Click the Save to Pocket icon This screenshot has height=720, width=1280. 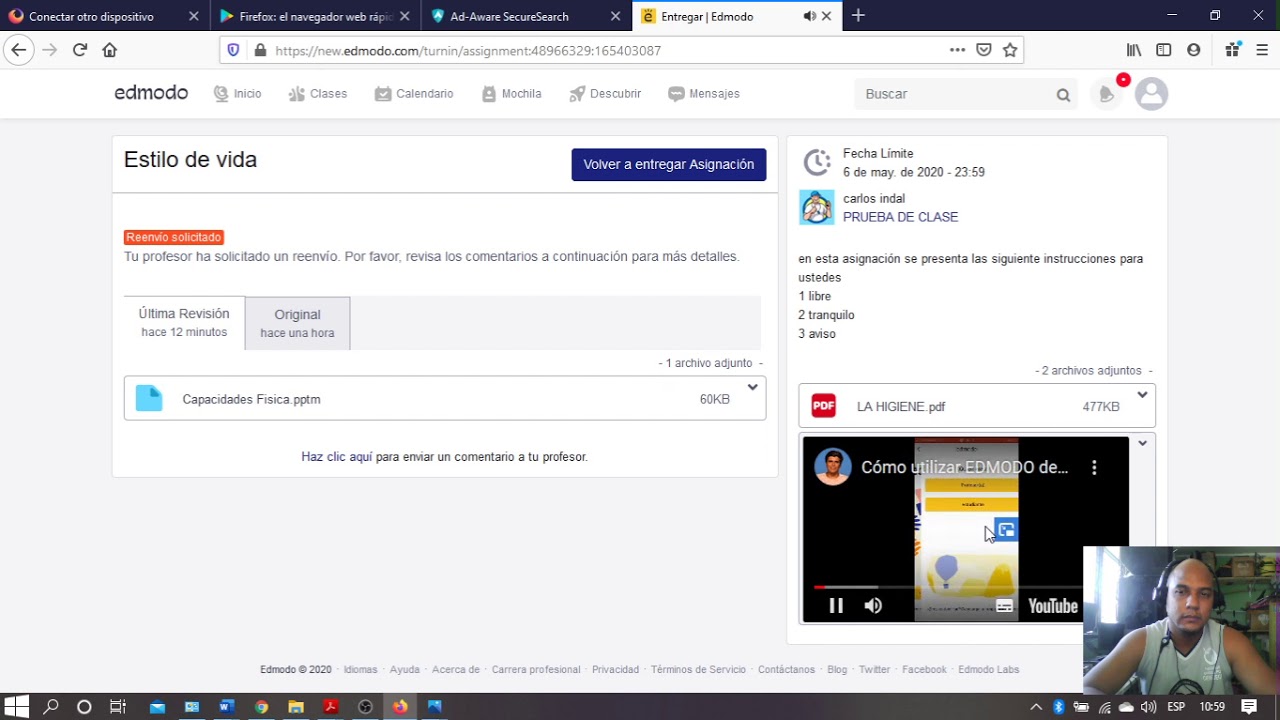[984, 50]
